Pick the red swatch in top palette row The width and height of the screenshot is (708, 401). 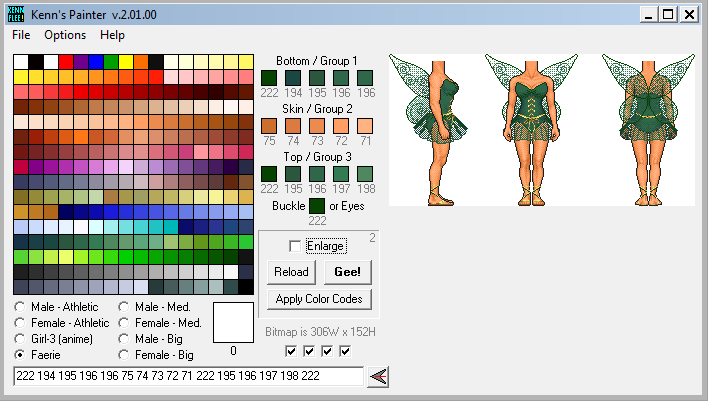pyautogui.click(x=66, y=62)
